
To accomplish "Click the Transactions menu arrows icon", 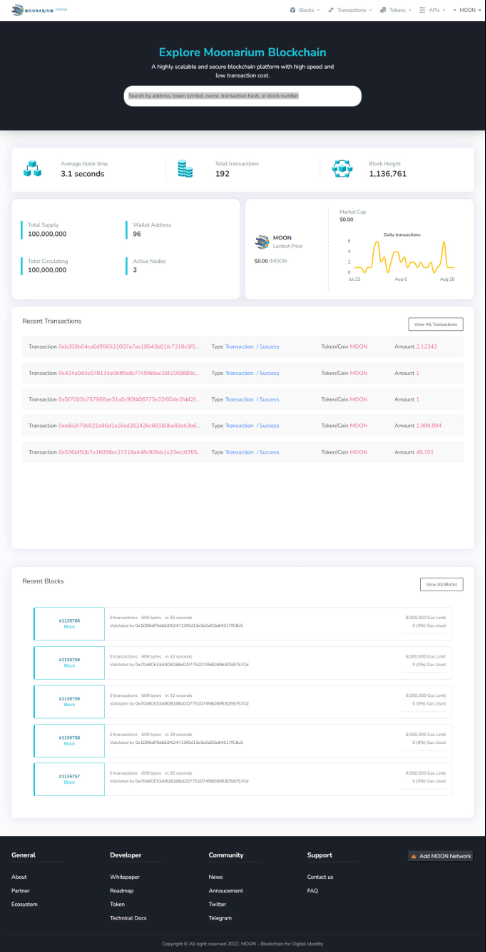I will point(331,10).
